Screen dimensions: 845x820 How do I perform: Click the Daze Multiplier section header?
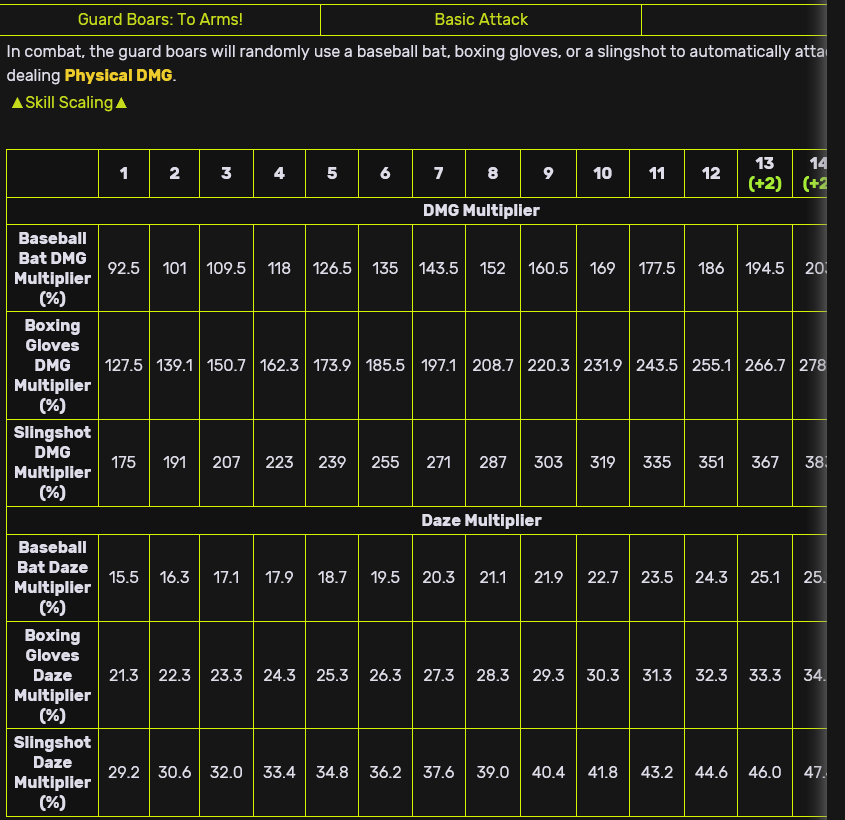click(x=481, y=520)
